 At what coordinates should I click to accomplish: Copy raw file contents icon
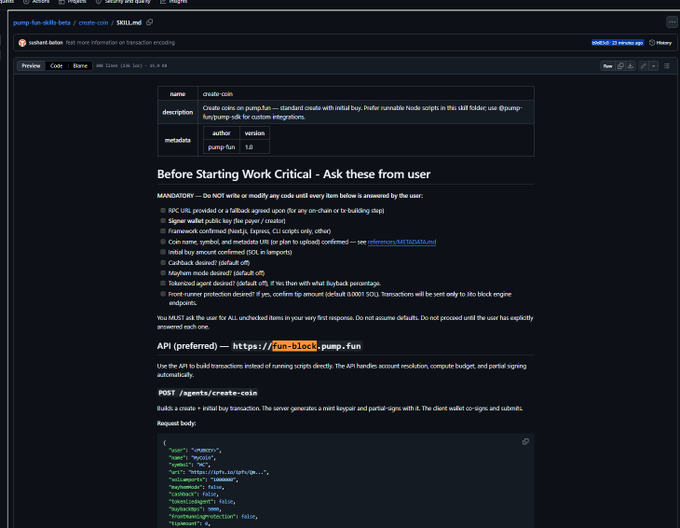[621, 66]
